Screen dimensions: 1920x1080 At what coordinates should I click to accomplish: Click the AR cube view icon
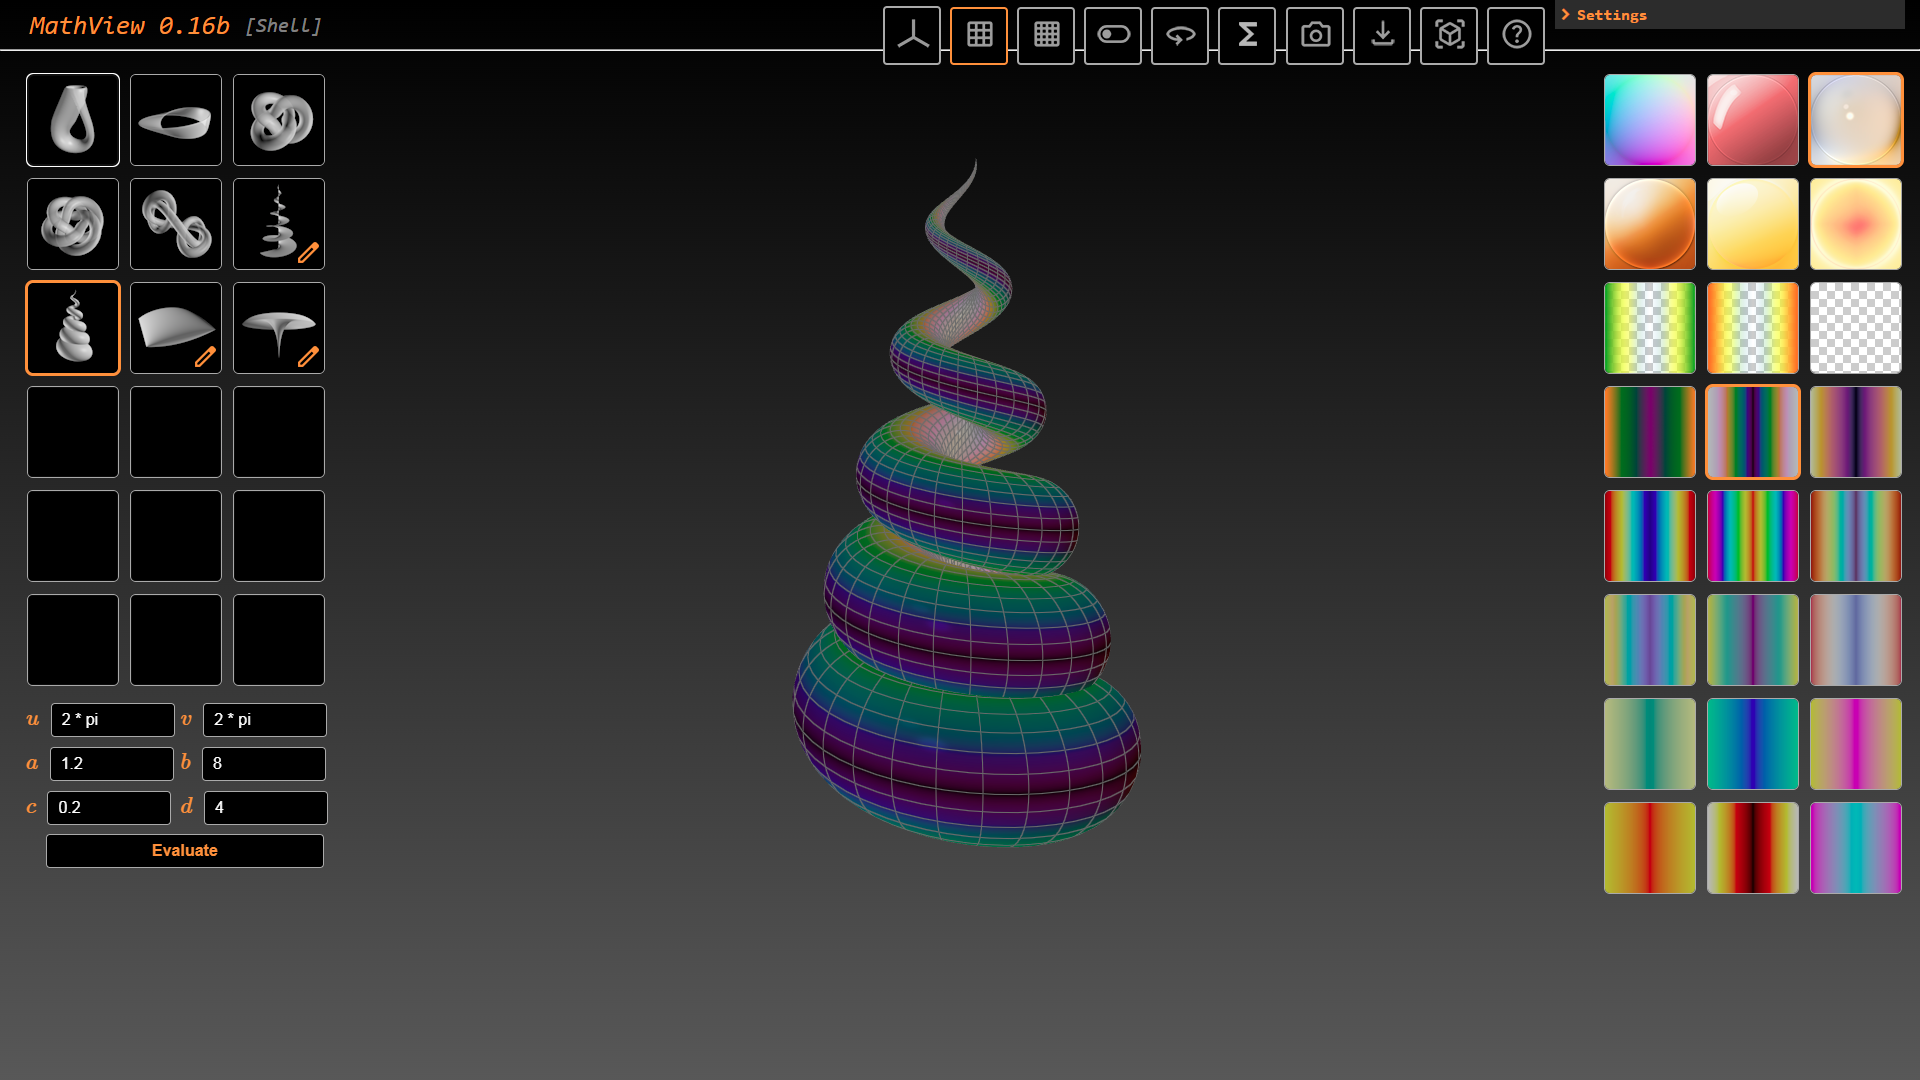(1448, 35)
